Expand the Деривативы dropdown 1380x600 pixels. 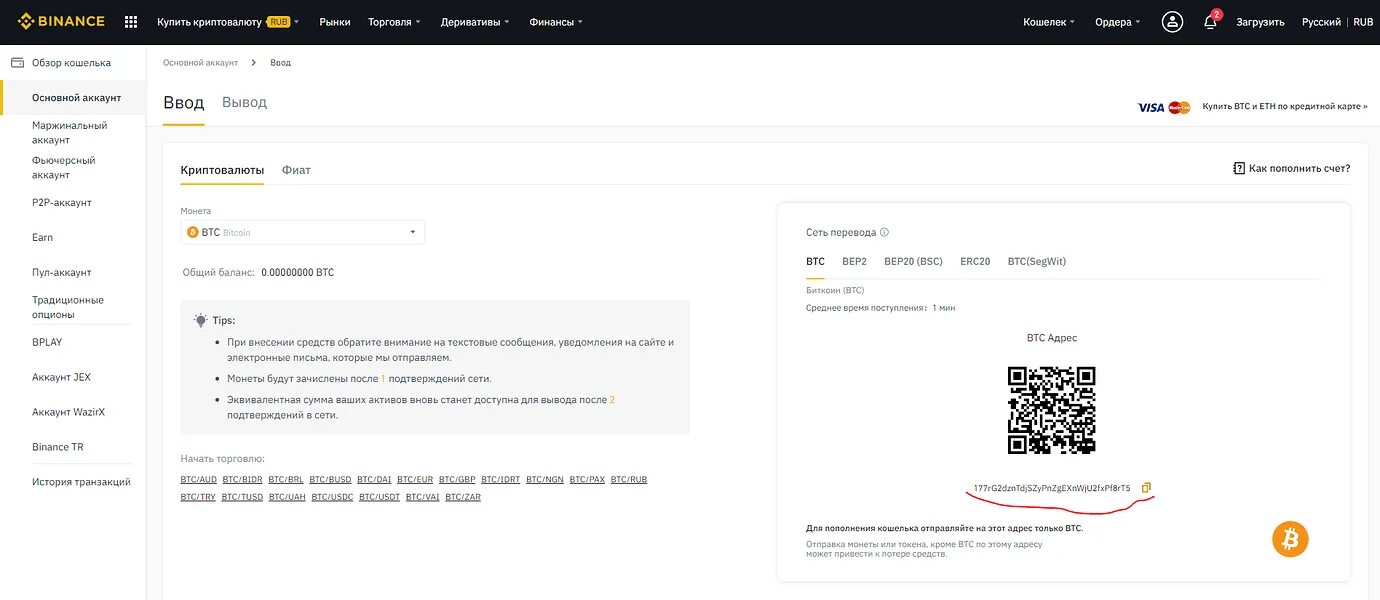tap(474, 22)
